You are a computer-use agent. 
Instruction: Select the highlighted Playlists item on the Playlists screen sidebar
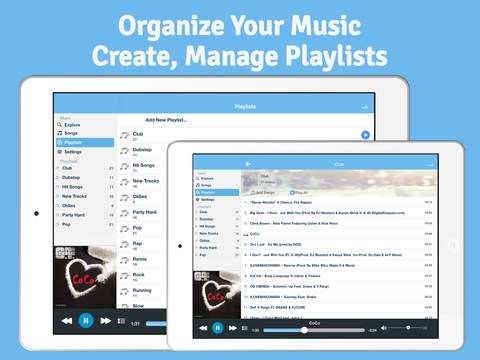coord(85,142)
